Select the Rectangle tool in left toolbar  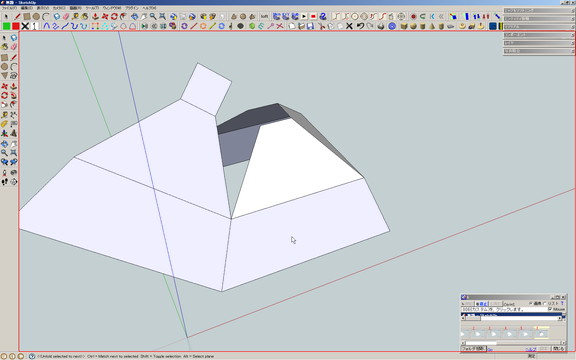[x=4, y=58]
